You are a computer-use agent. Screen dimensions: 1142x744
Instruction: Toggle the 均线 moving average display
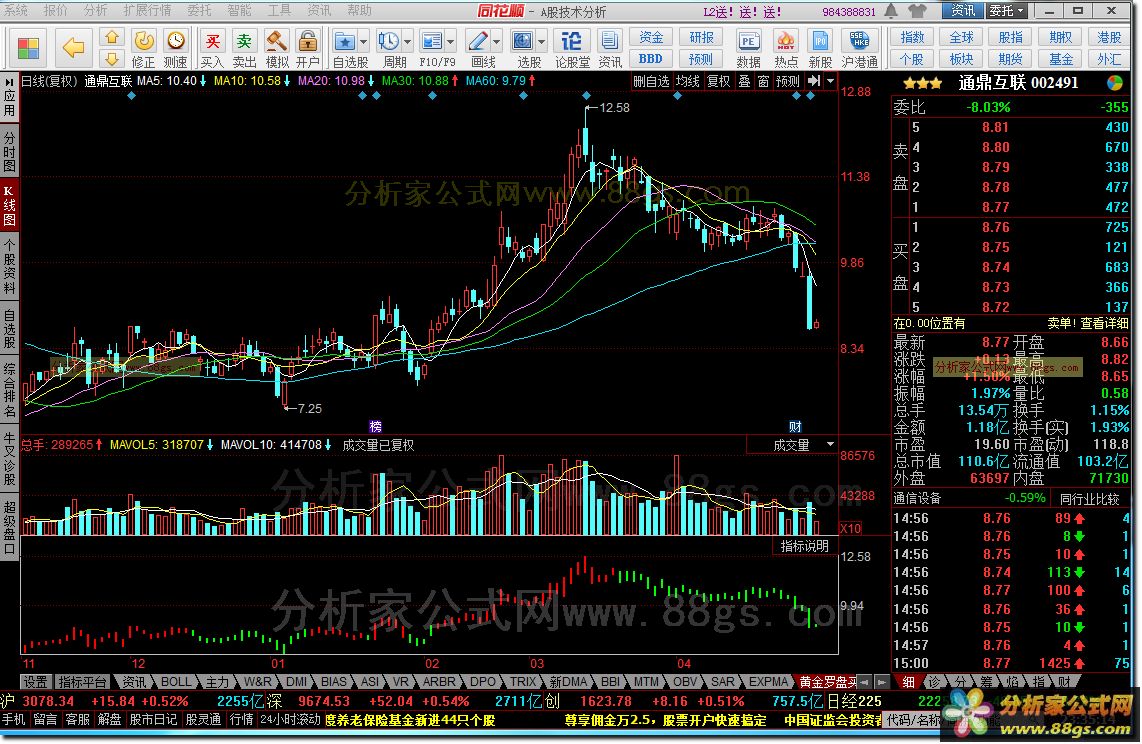point(688,82)
